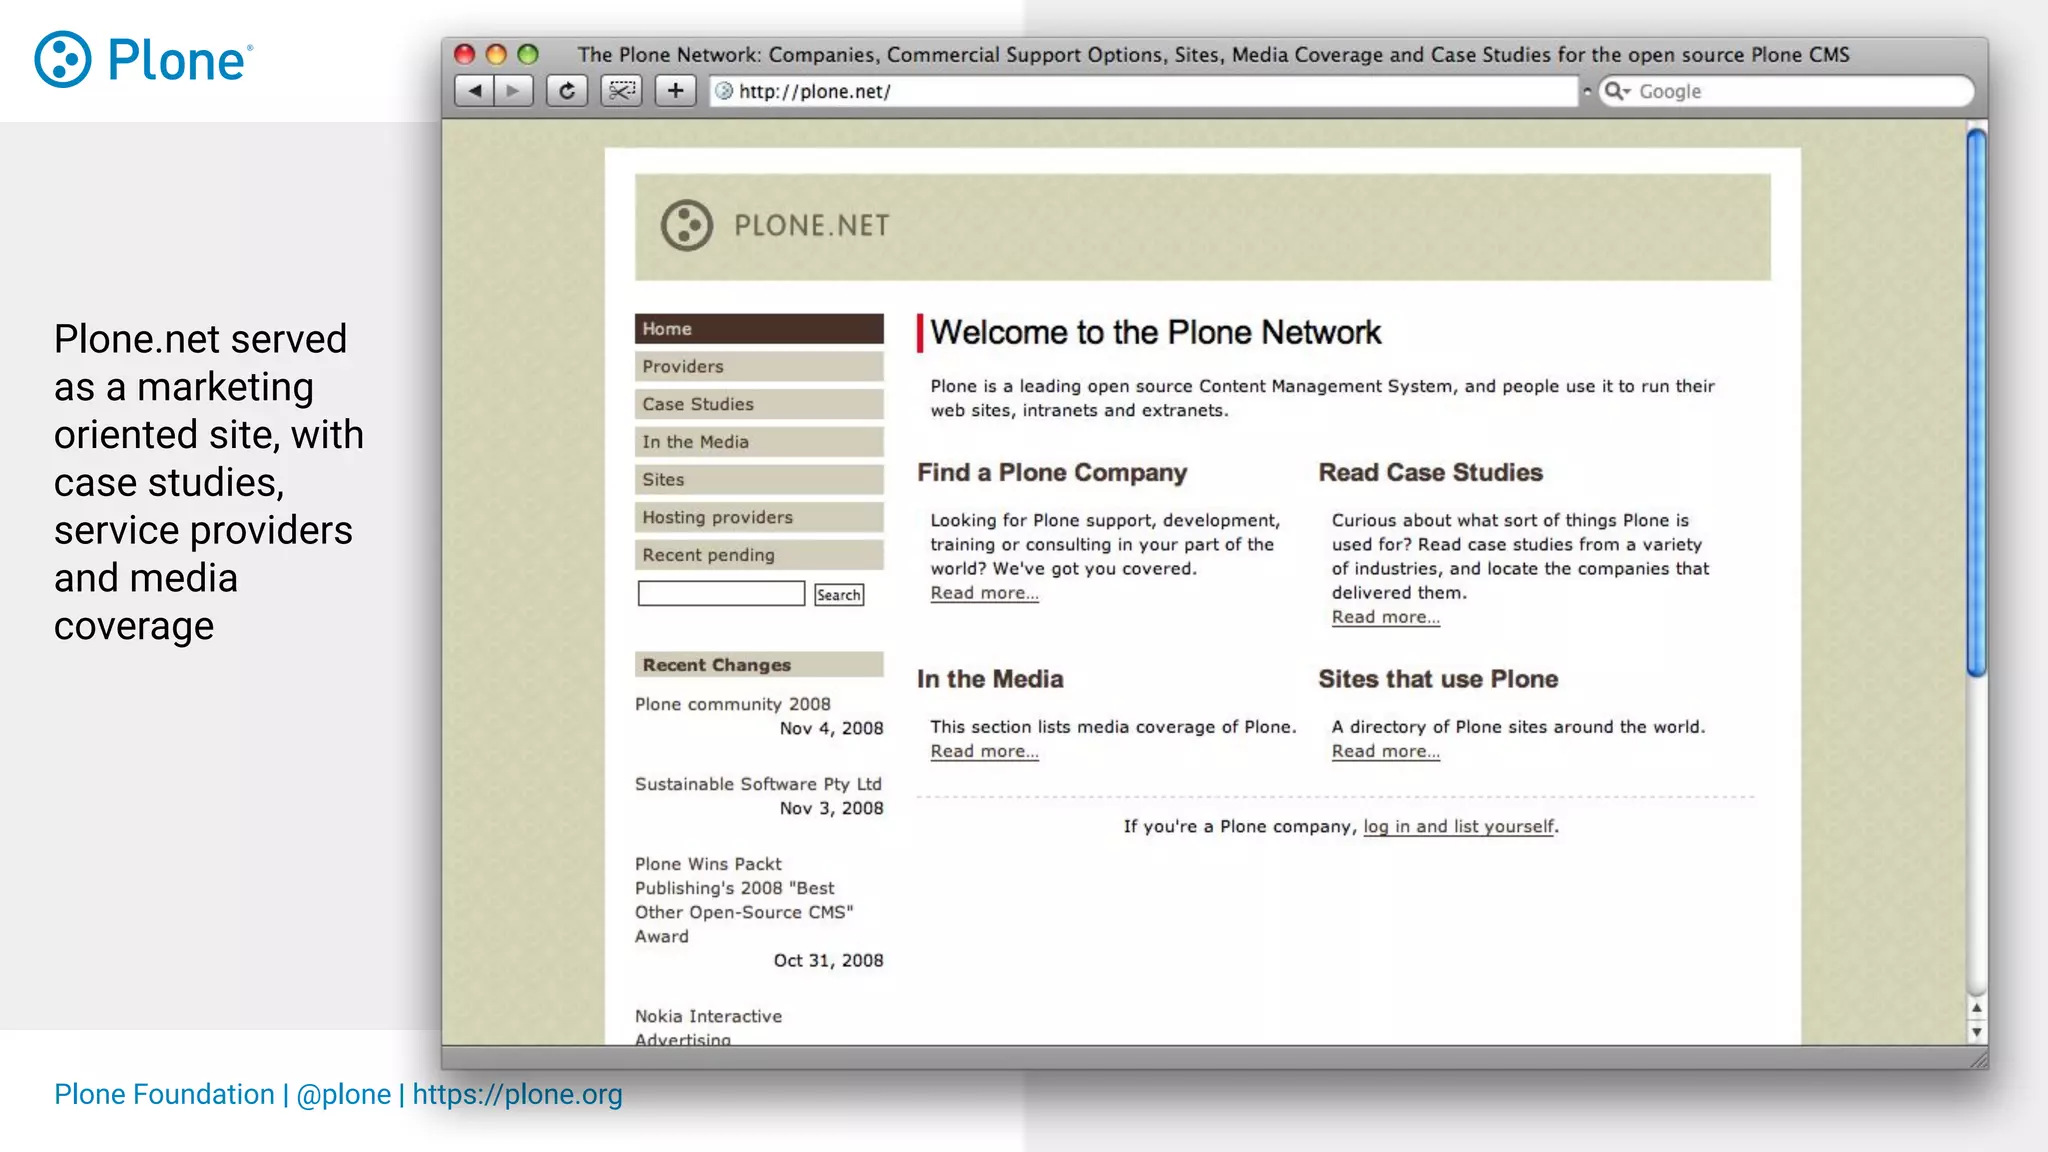The width and height of the screenshot is (2048, 1152).
Task: Click the http://plone.net/ address field
Action: tap(1144, 91)
